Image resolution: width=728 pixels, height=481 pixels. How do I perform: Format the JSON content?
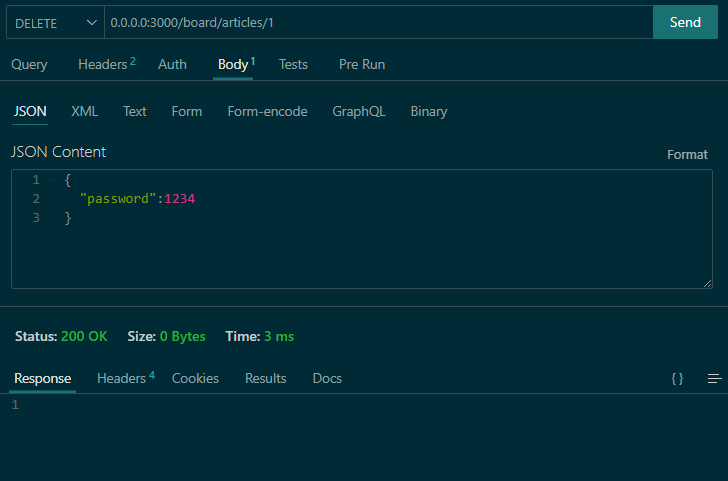687,155
